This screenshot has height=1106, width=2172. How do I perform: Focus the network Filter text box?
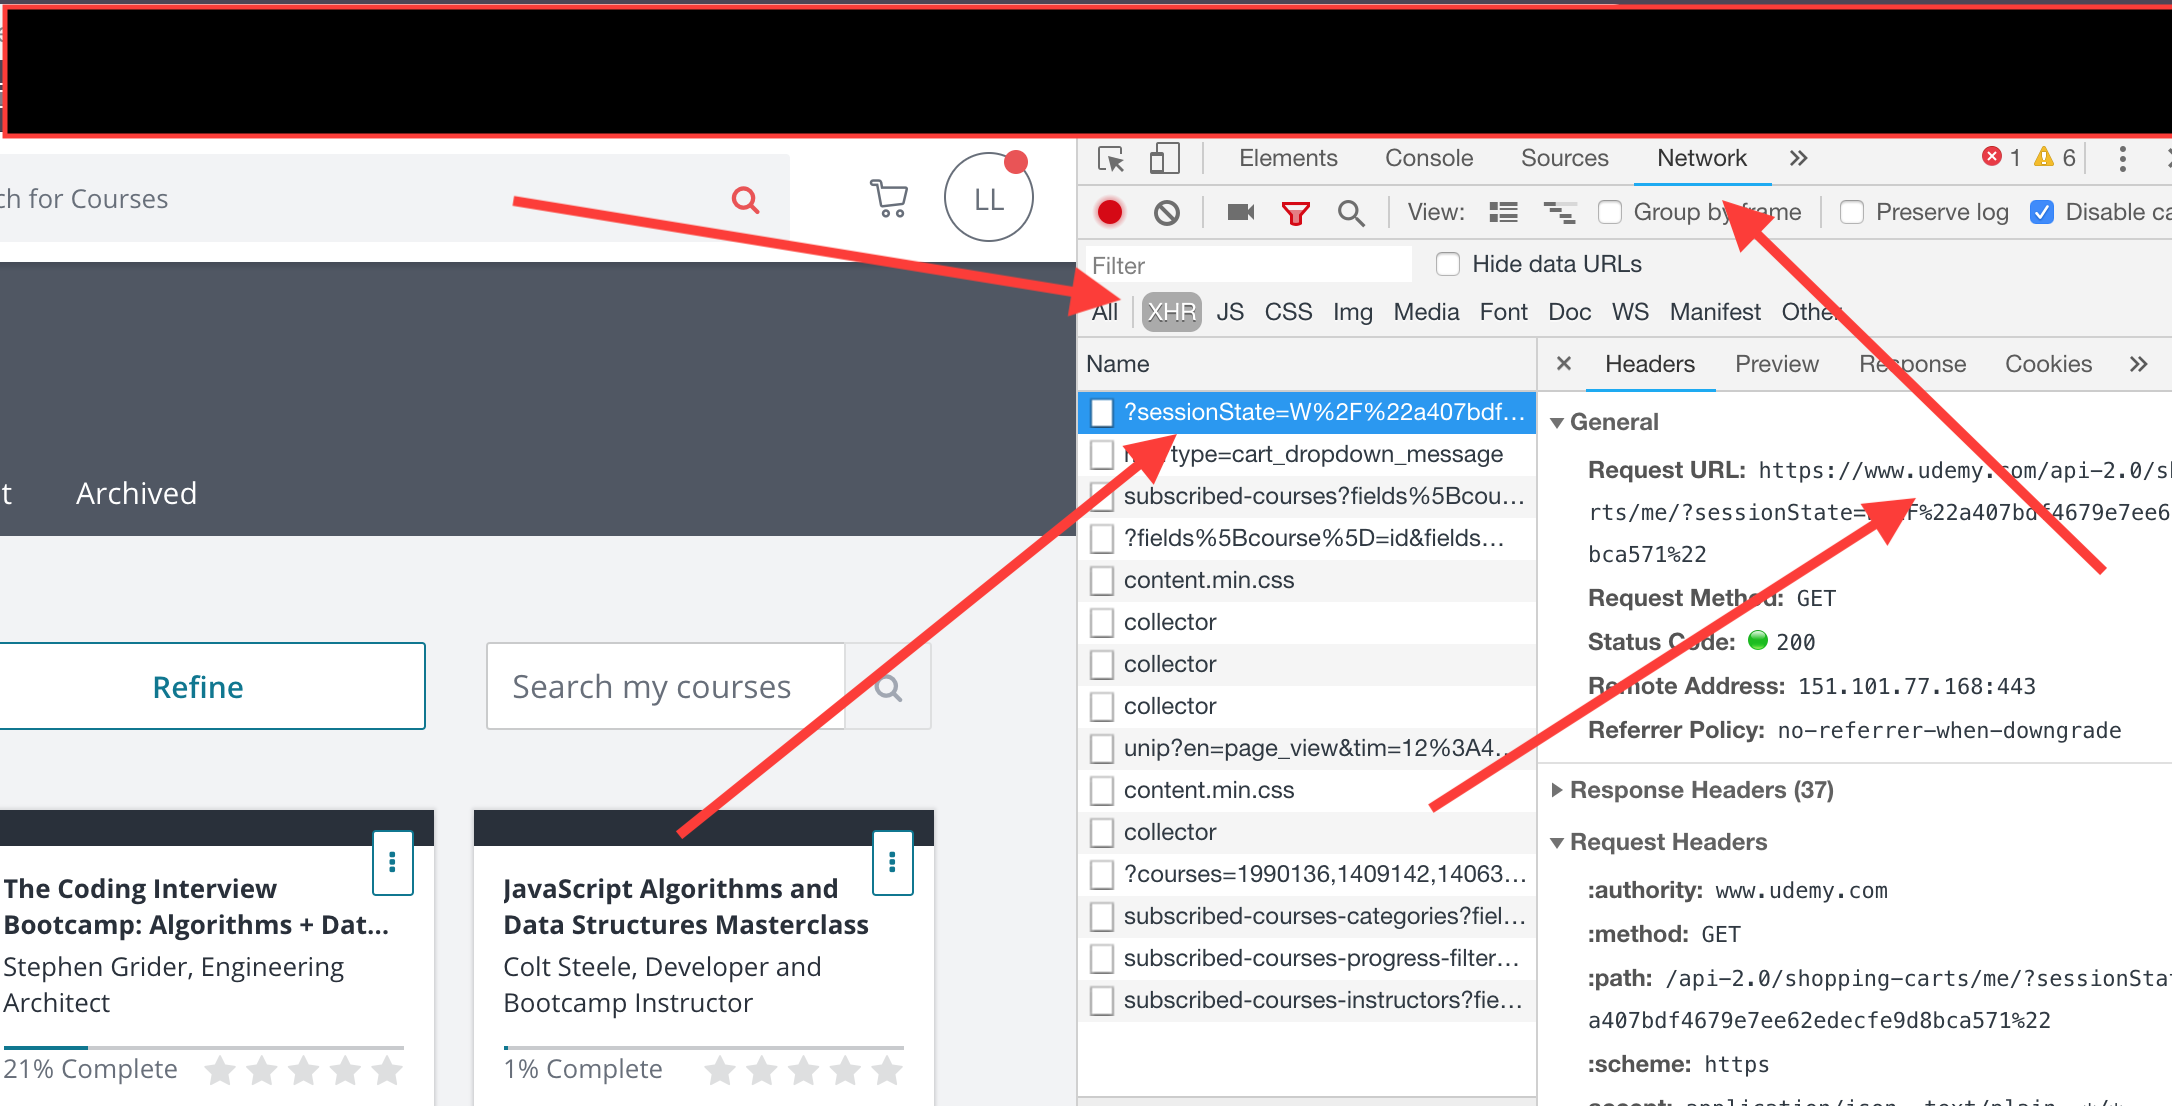(x=1248, y=265)
